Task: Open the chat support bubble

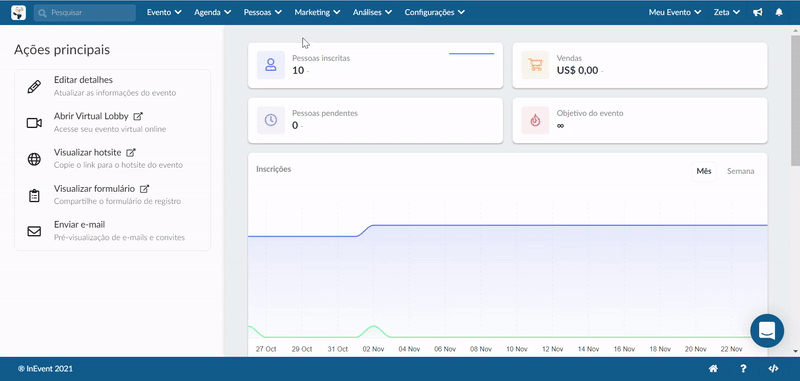Action: coord(767,331)
